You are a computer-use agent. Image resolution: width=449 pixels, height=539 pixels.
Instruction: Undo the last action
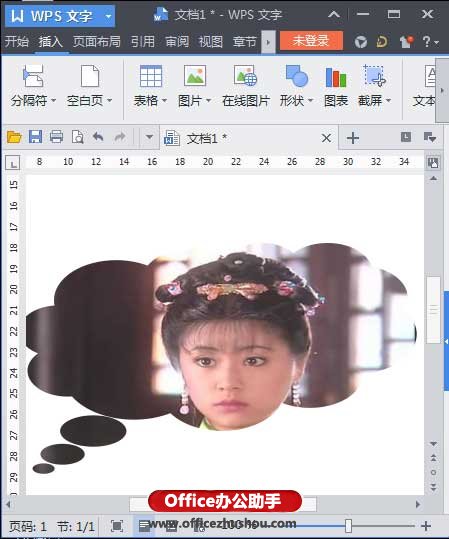point(98,137)
